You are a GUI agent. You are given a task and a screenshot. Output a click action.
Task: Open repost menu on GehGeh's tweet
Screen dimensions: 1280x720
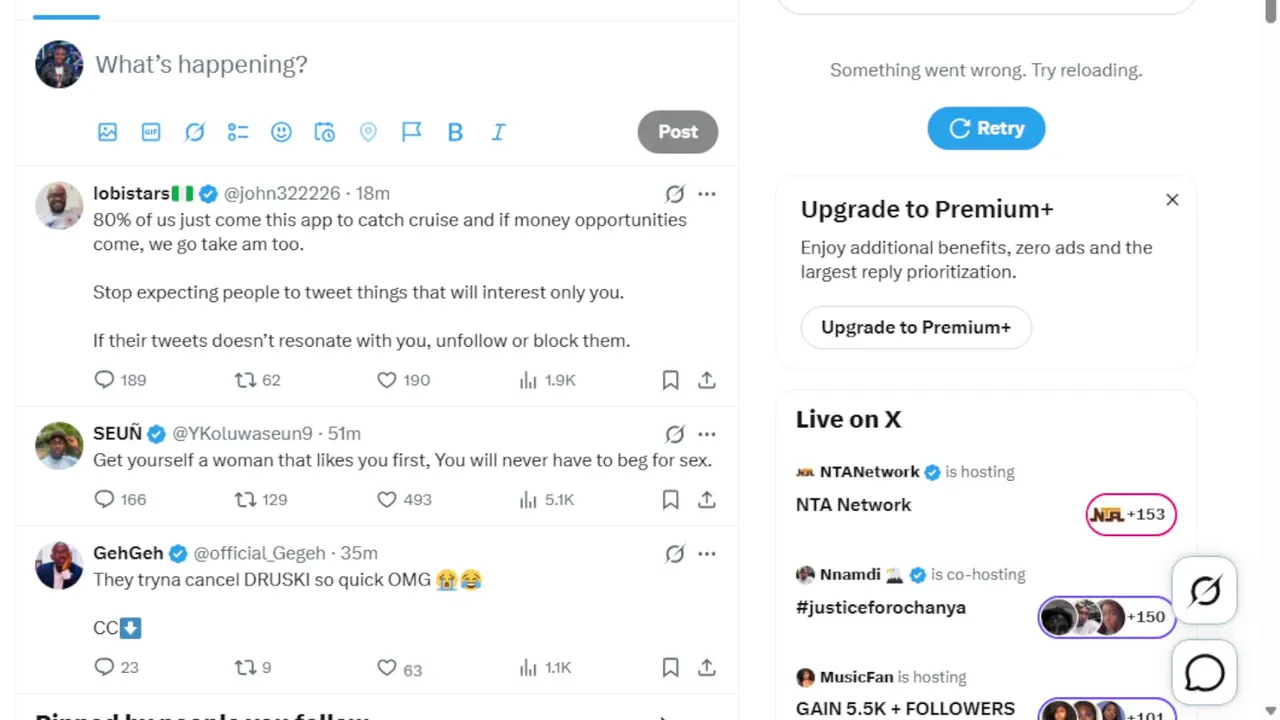click(x=245, y=667)
